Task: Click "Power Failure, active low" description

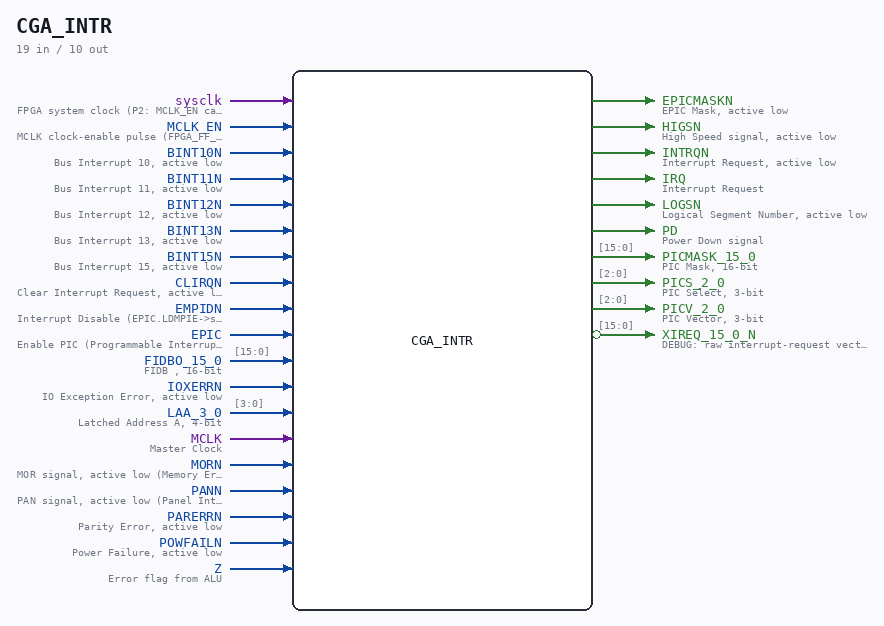Action: point(147,552)
